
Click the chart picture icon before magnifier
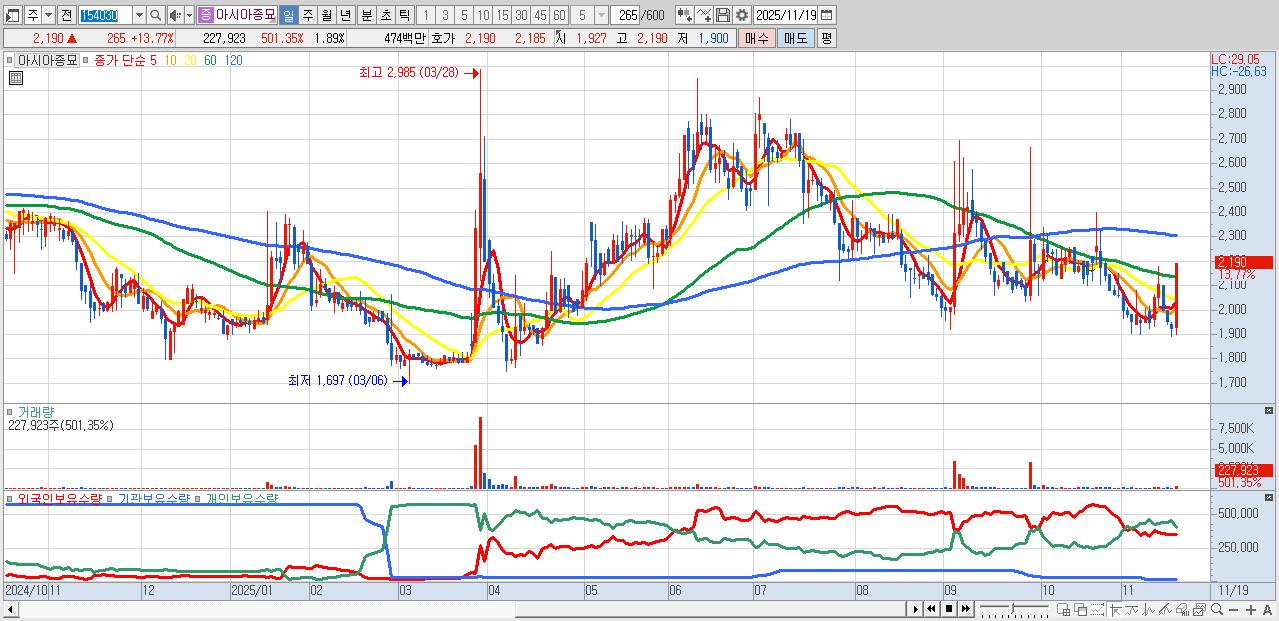pos(1199,609)
